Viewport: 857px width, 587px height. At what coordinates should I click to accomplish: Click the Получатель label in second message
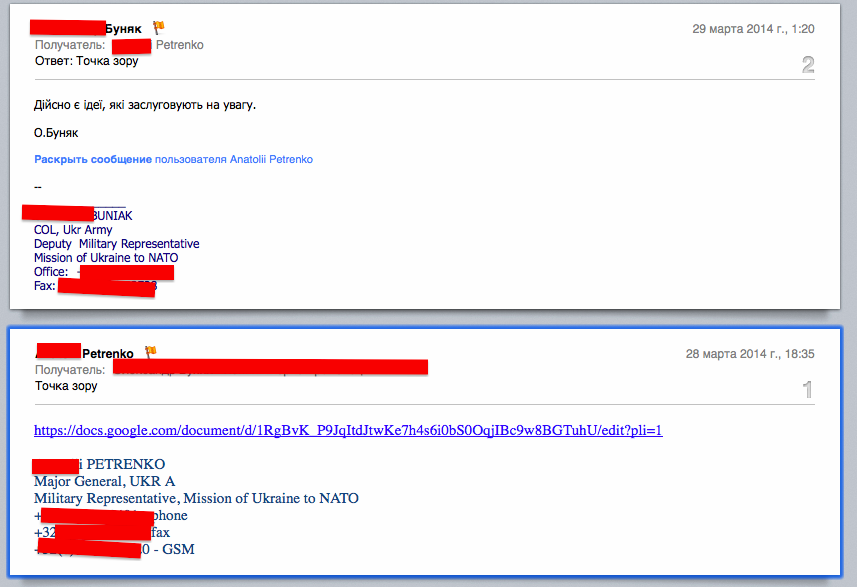(x=70, y=370)
